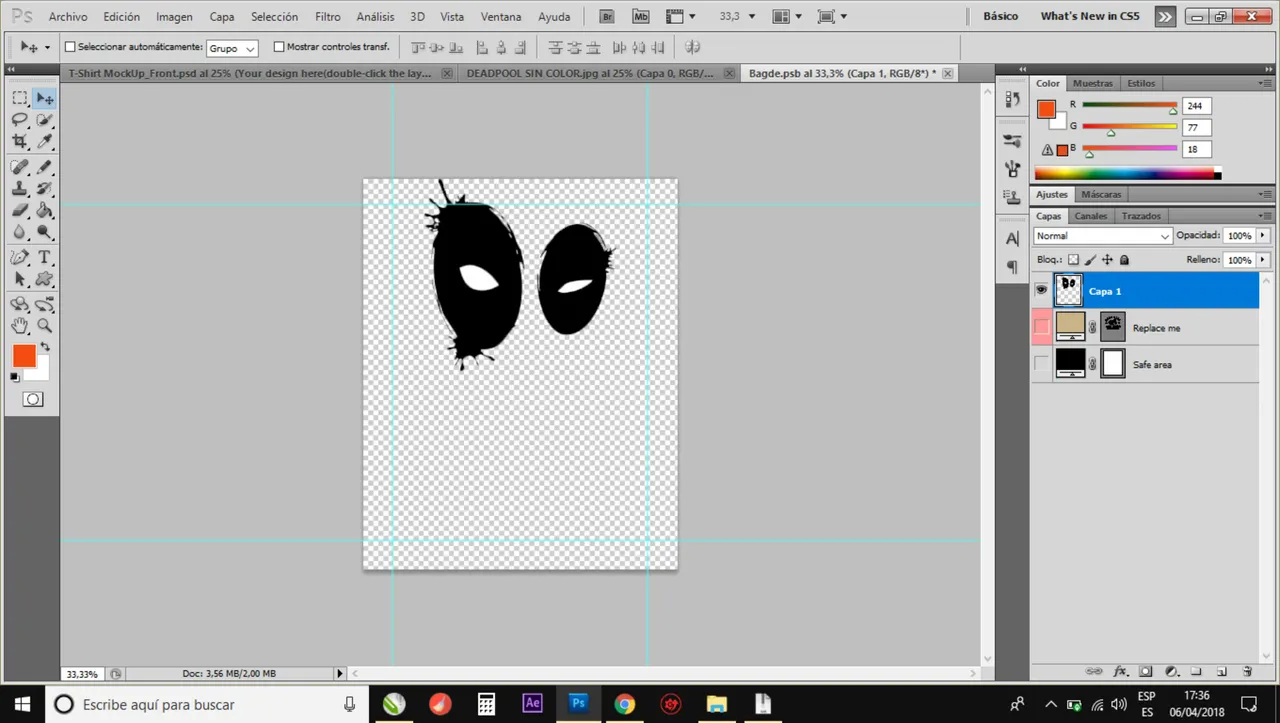Add a layer mask
The width and height of the screenshot is (1280, 723).
pyautogui.click(x=1146, y=672)
